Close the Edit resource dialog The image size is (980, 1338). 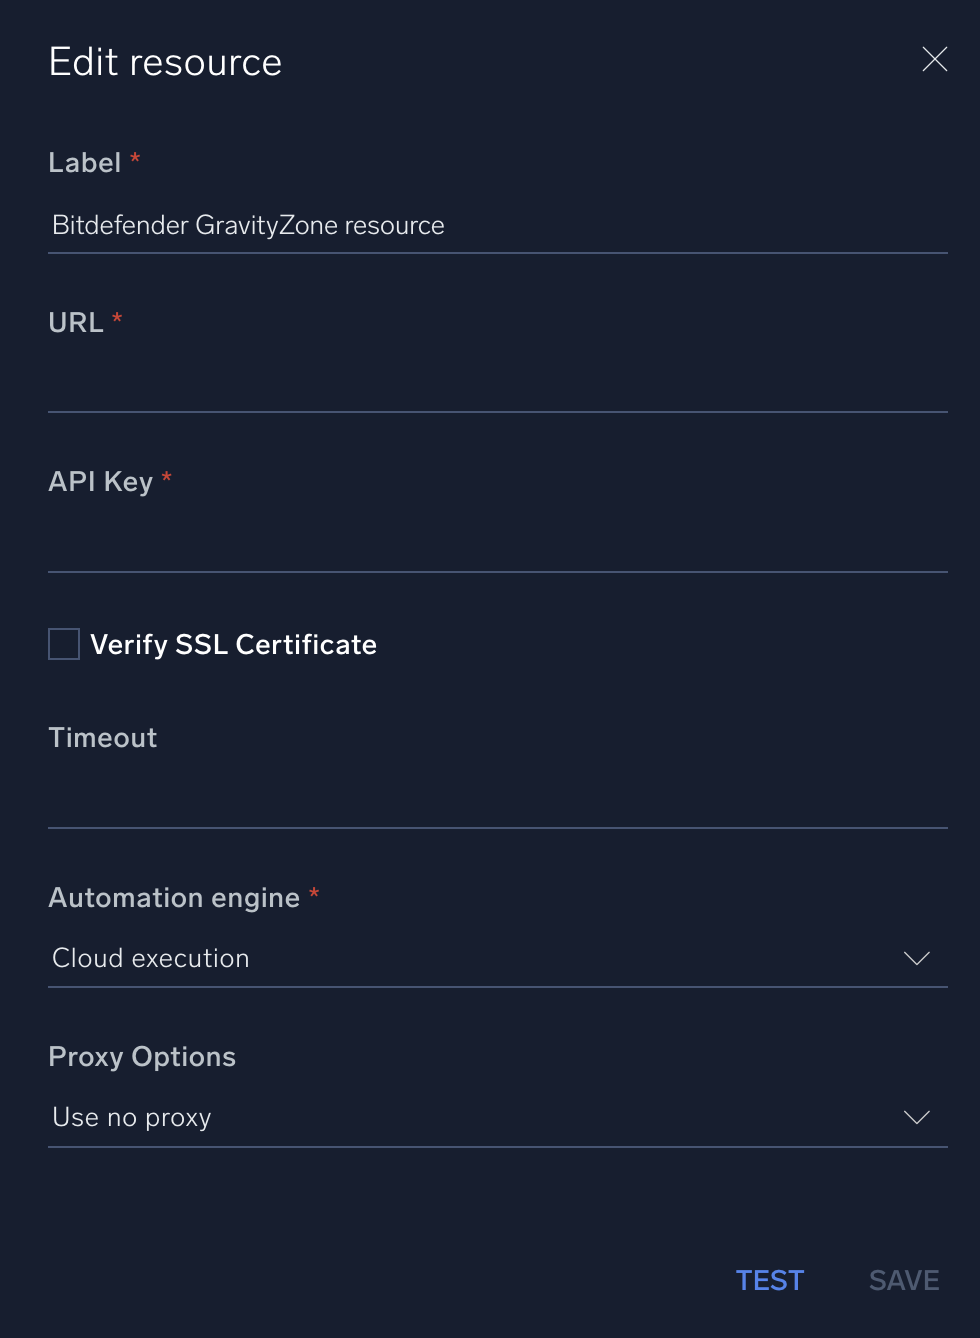934,59
